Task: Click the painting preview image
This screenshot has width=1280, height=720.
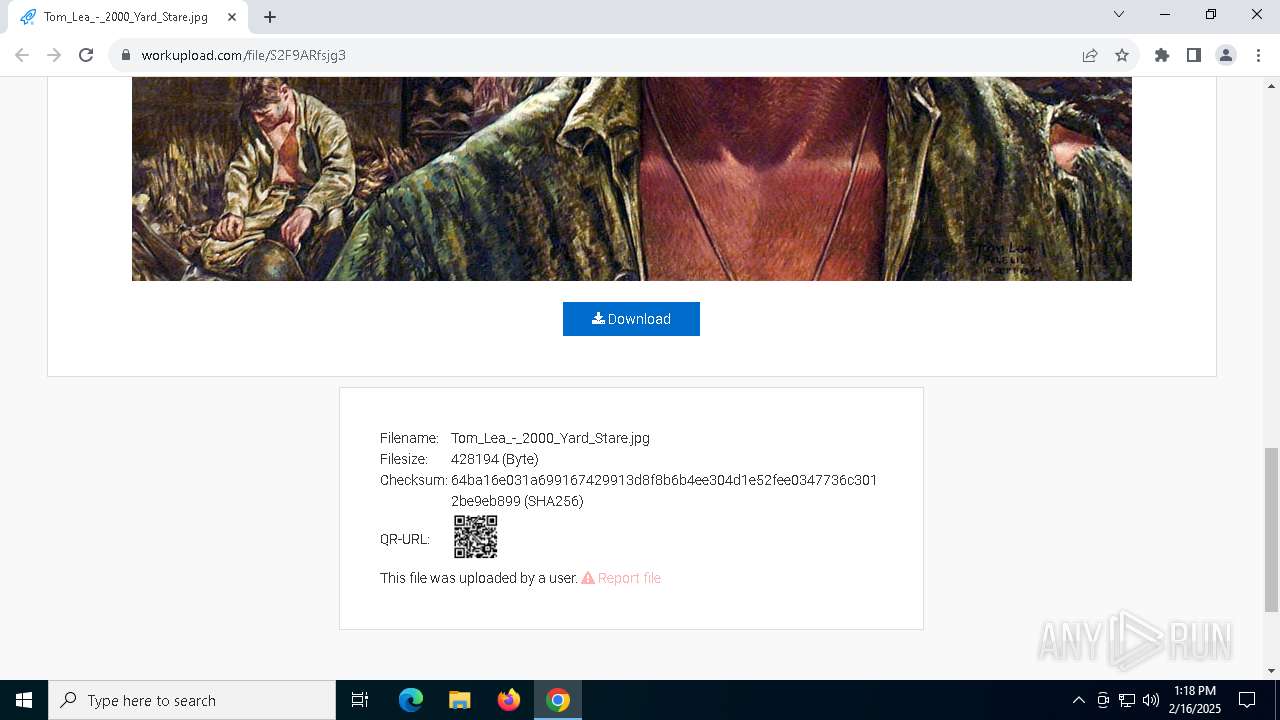Action: [x=632, y=179]
